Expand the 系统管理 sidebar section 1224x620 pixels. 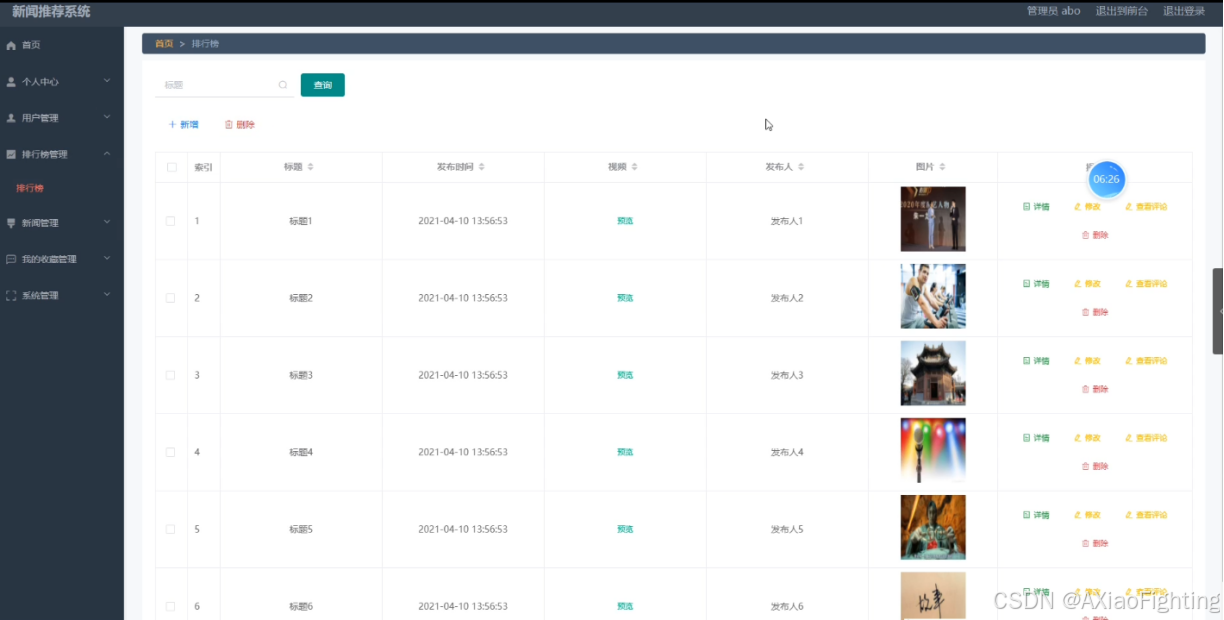(x=62, y=295)
